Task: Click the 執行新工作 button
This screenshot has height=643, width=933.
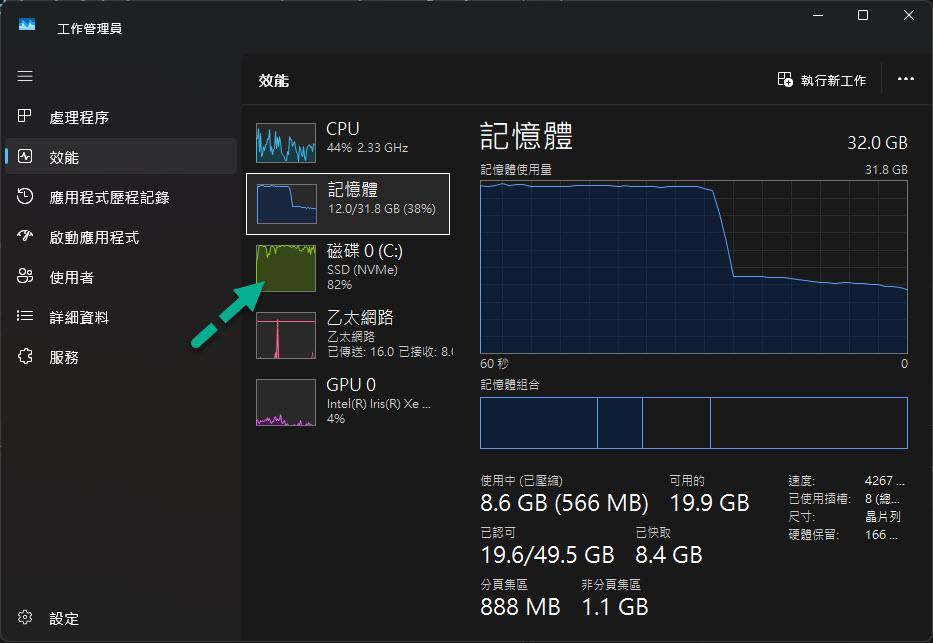Action: click(822, 80)
